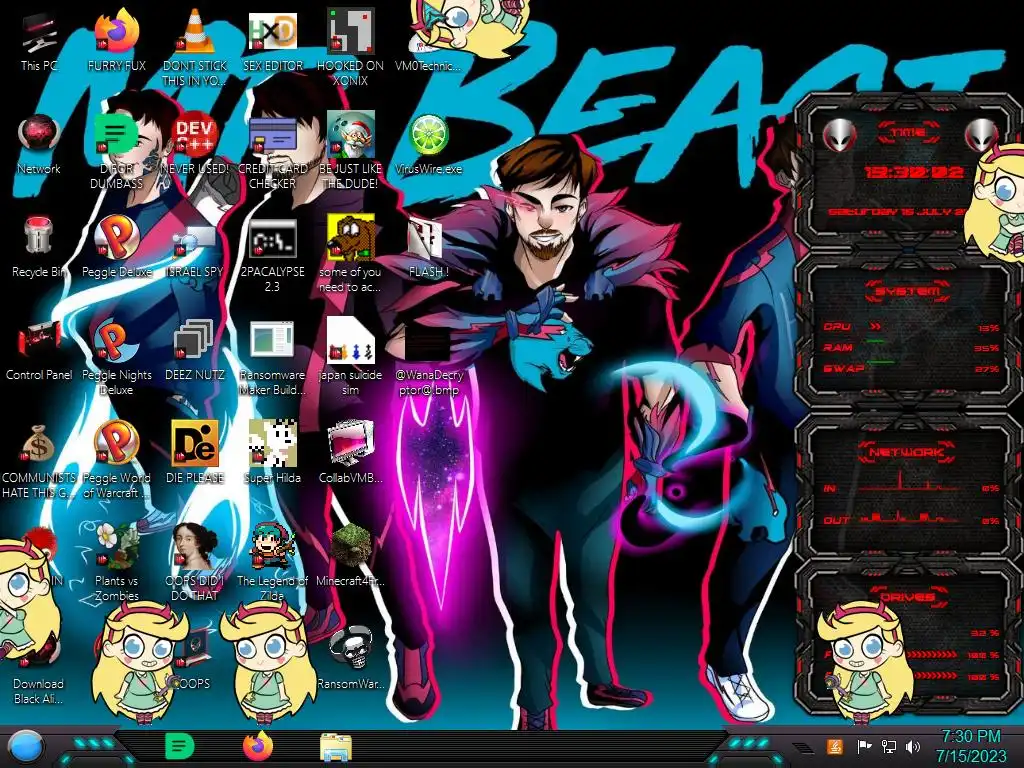Select the @WanaDecryptor@.bmp file
This screenshot has width=1024, height=768.
[x=429, y=358]
